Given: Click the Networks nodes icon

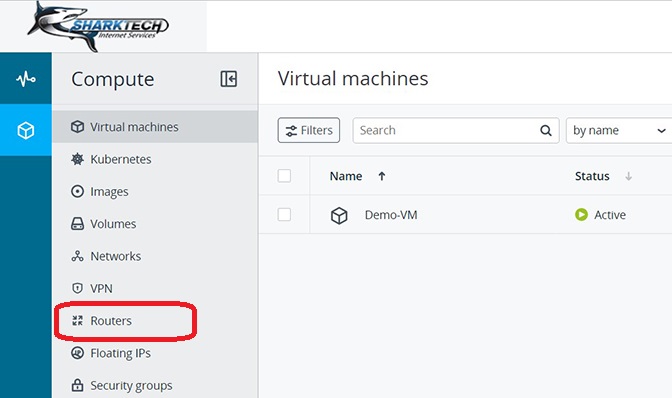Looking at the screenshot, I should [x=77, y=256].
